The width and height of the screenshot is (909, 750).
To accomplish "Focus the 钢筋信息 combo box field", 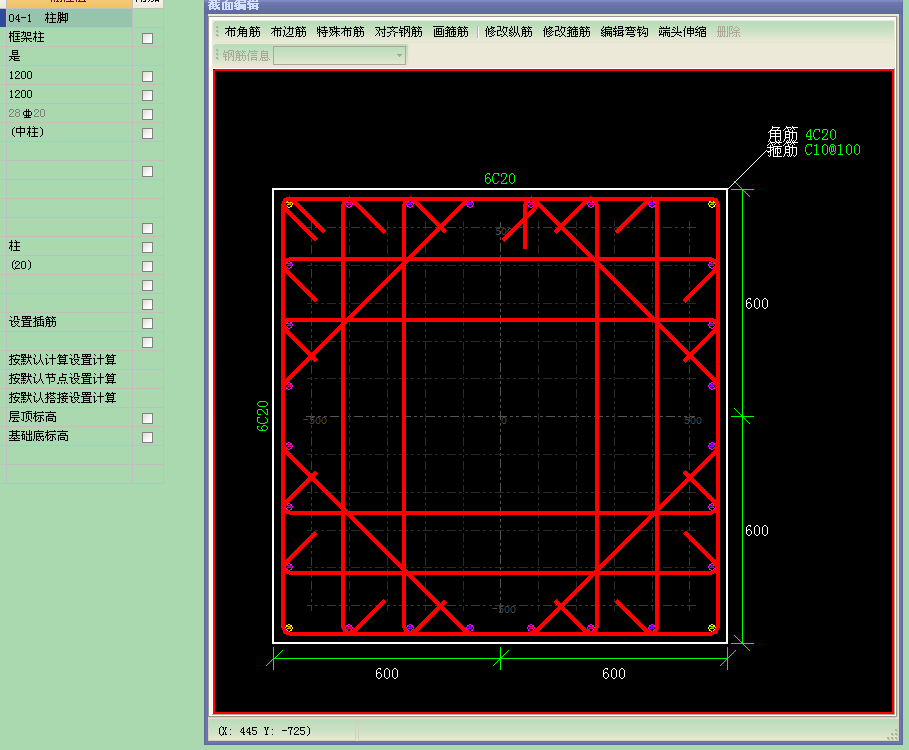I will coord(339,56).
